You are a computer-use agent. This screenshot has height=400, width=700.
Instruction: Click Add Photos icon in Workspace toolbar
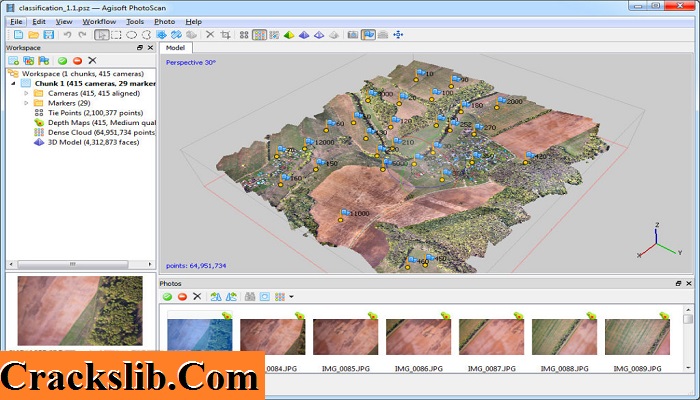click(x=29, y=60)
